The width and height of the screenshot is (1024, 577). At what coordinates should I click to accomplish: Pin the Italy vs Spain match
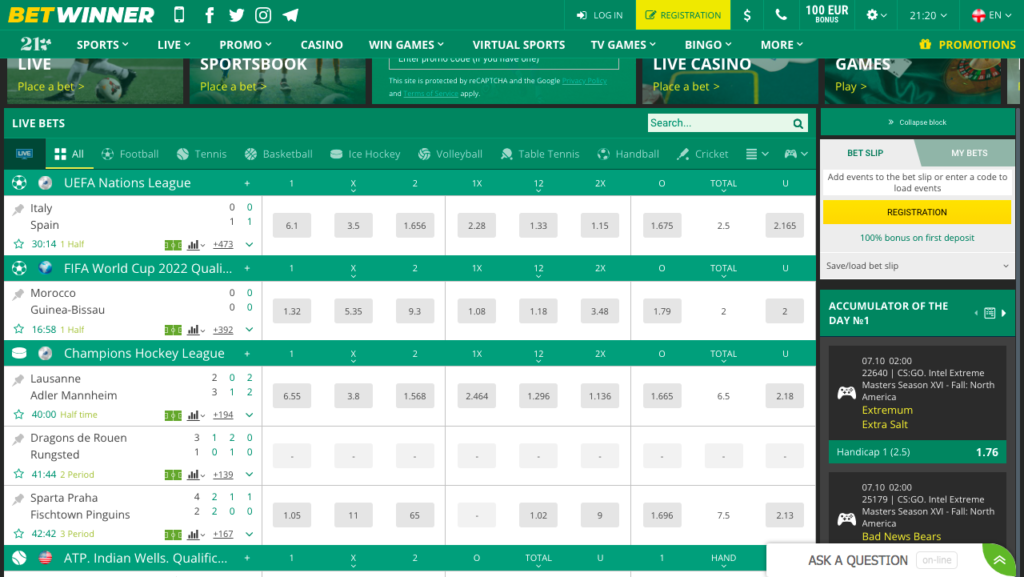(18, 210)
